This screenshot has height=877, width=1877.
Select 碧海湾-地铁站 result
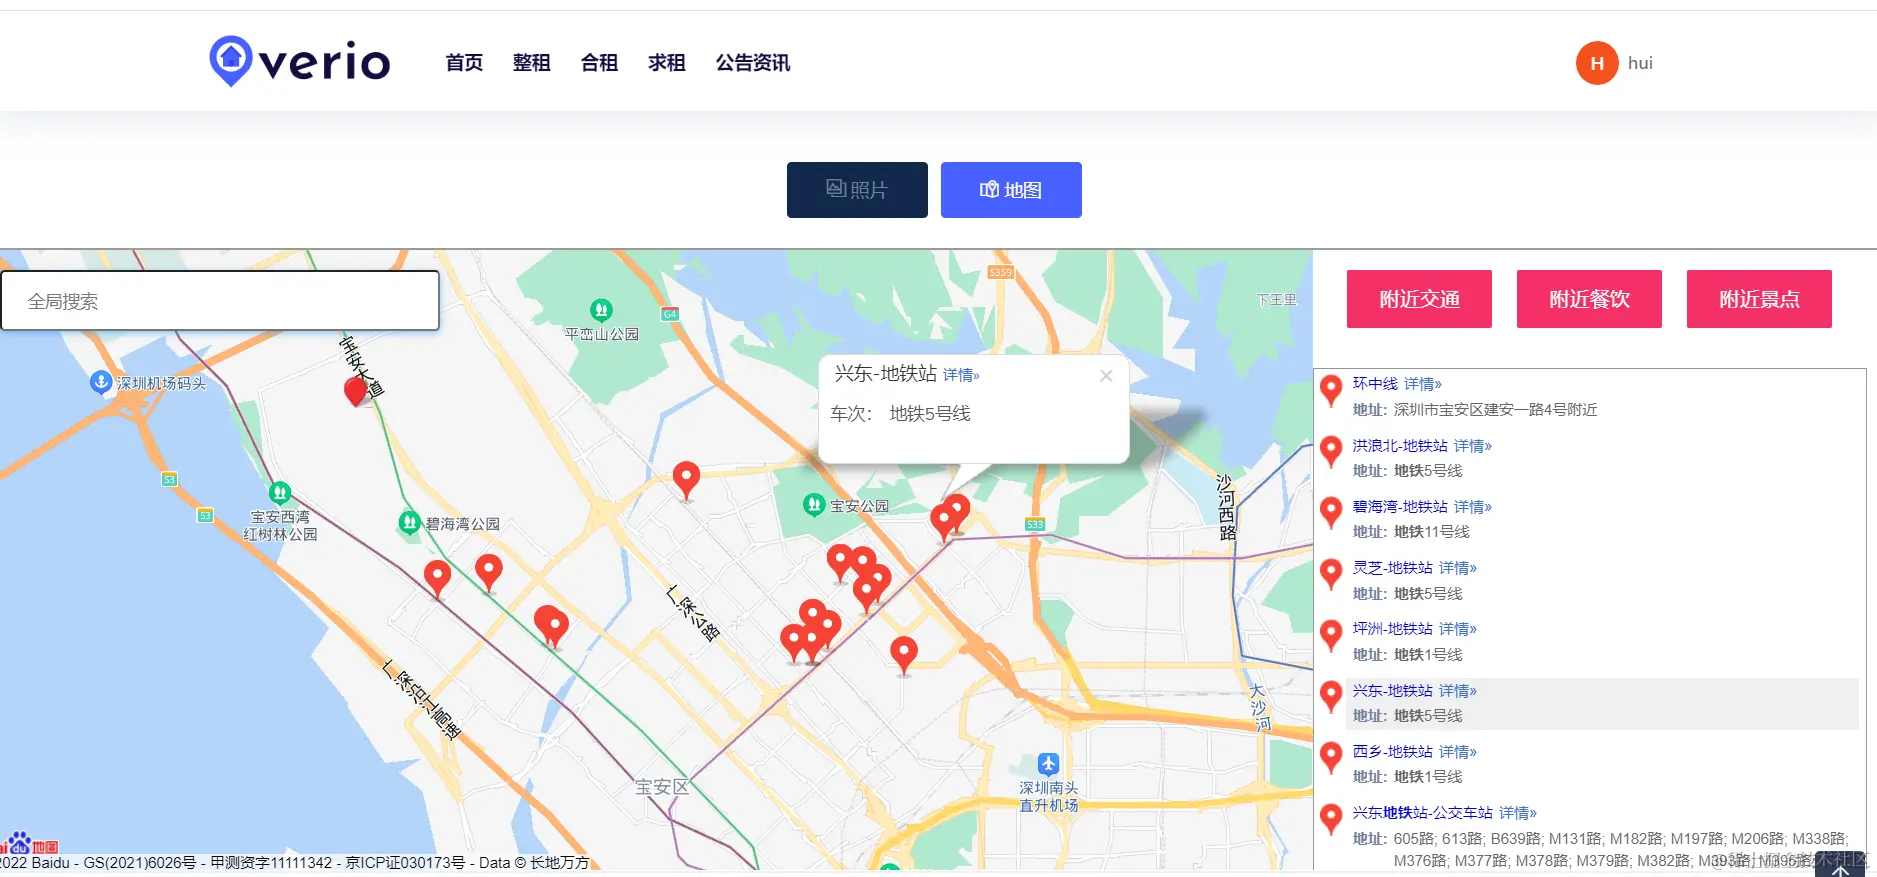tap(1400, 507)
